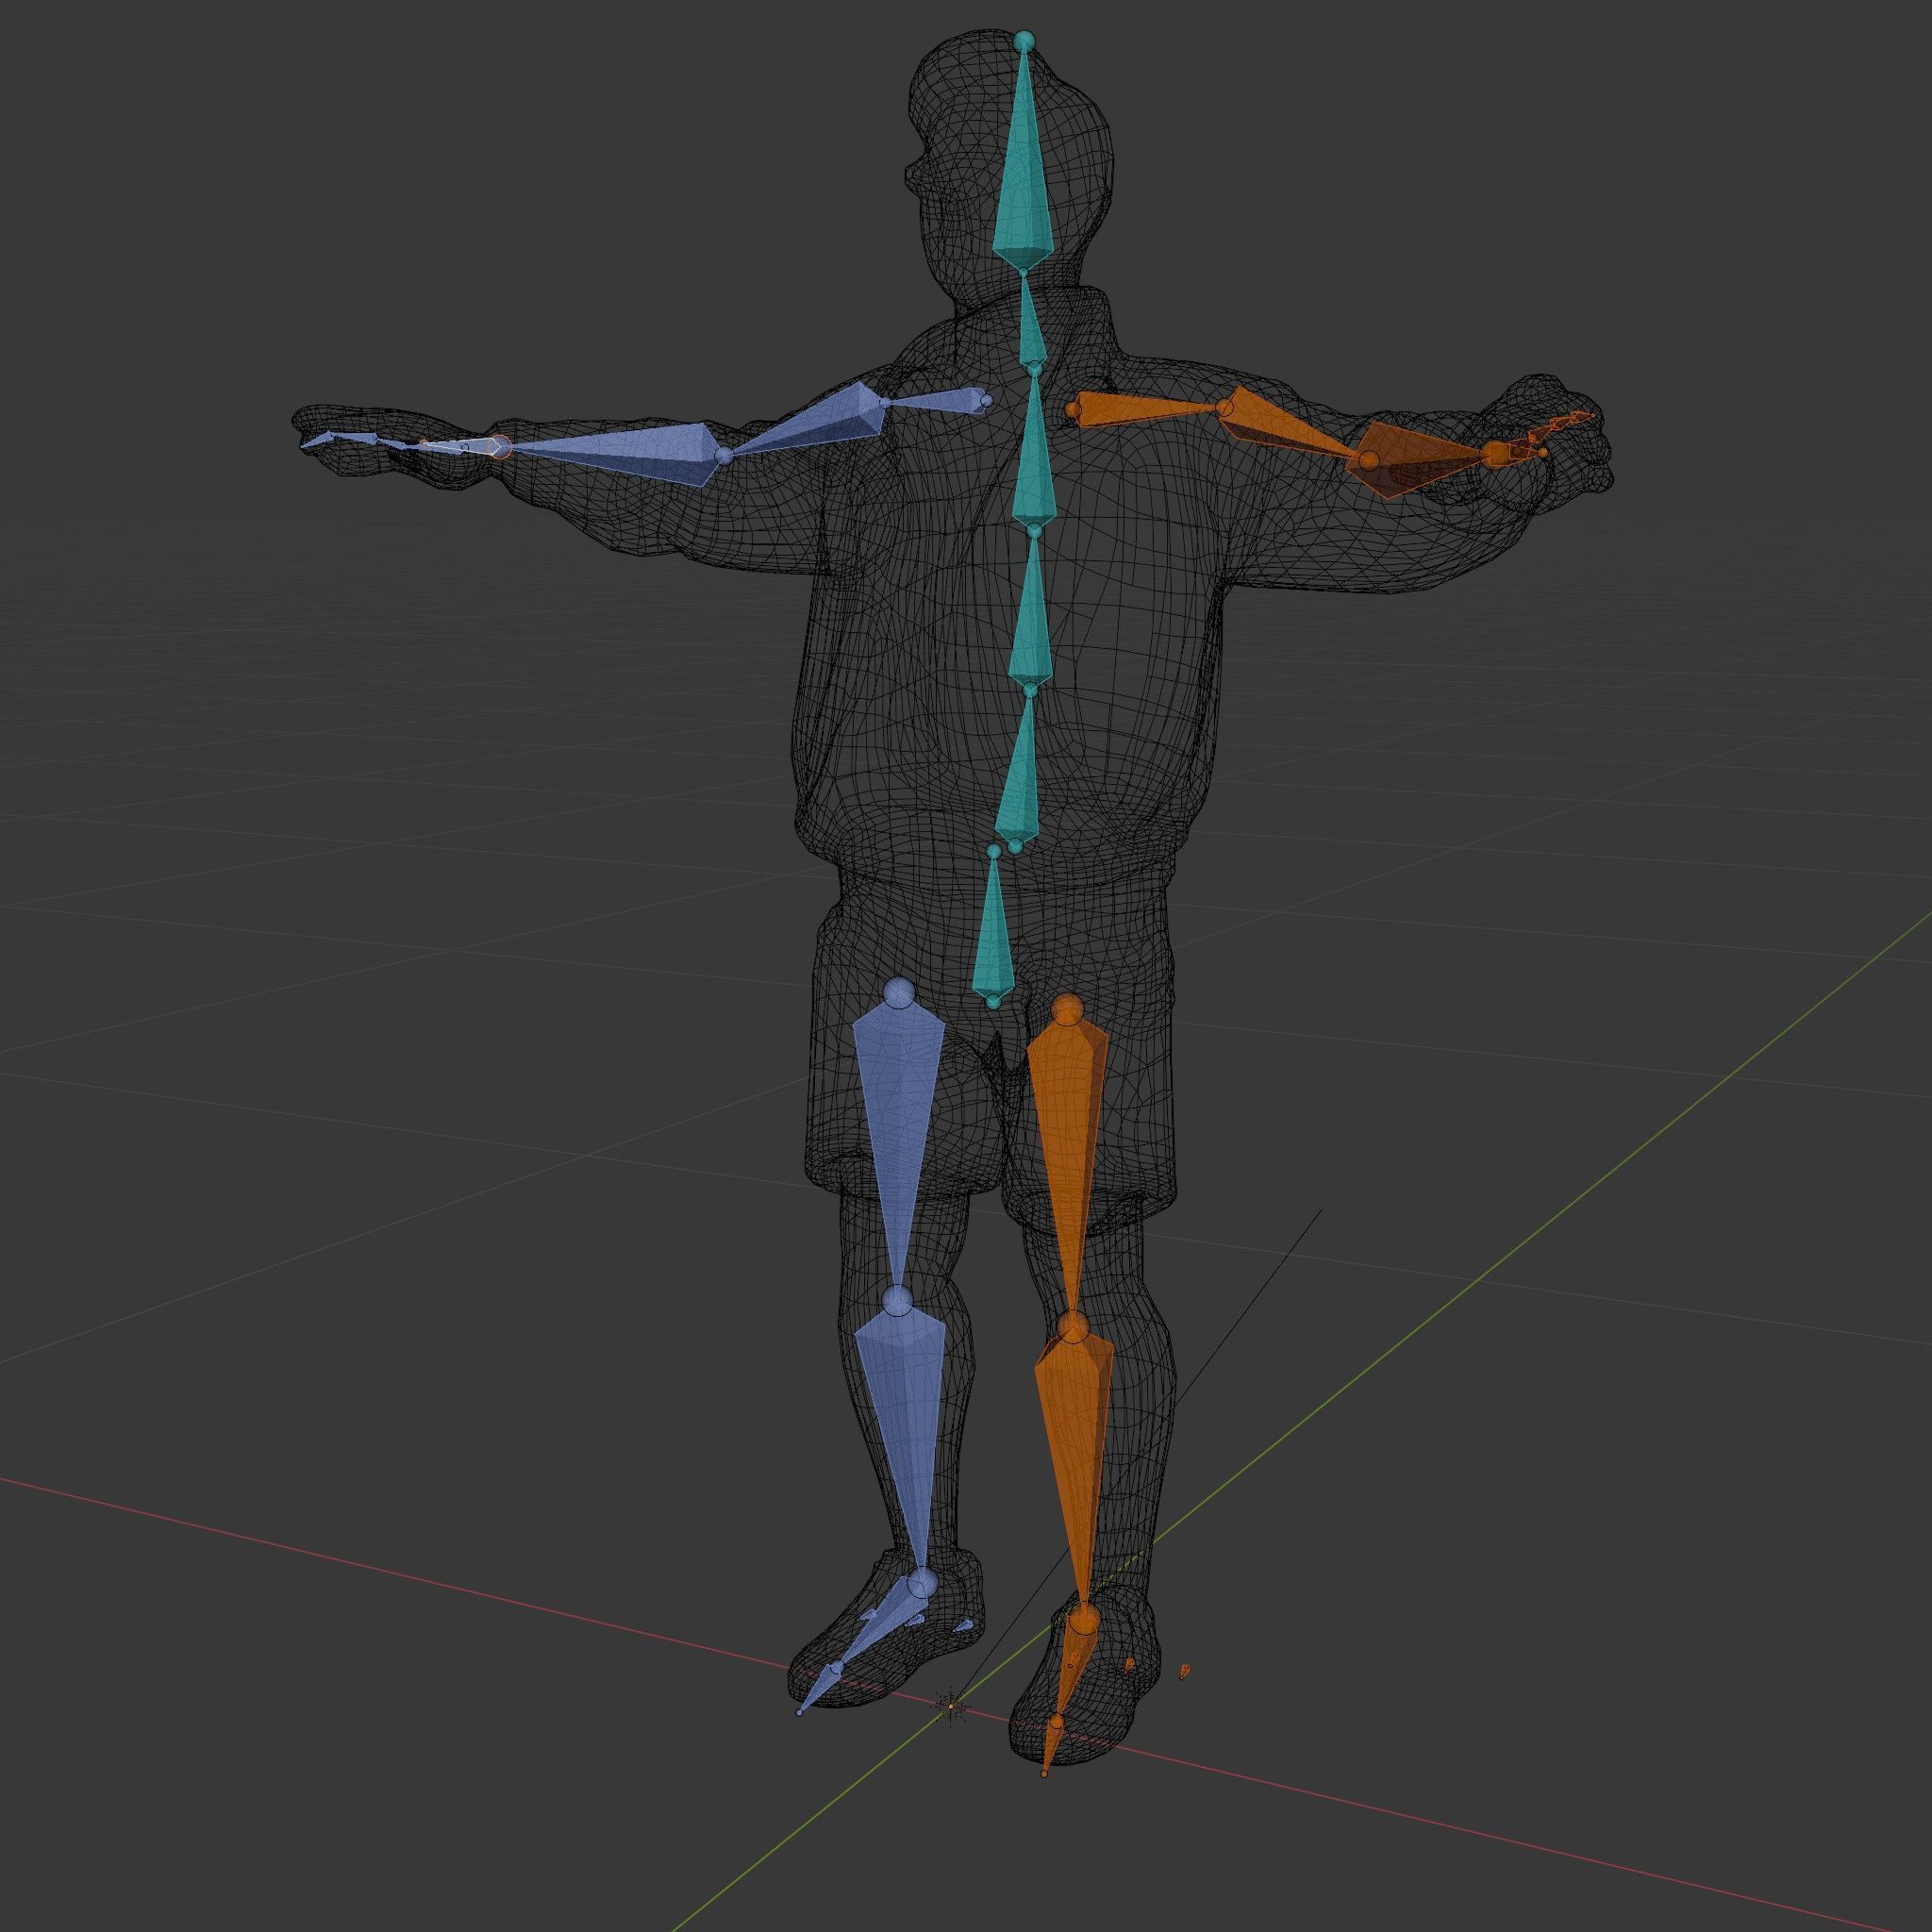Select the lowest teal pelvis bone
This screenshot has width=1932, height=1932.
(x=993, y=925)
